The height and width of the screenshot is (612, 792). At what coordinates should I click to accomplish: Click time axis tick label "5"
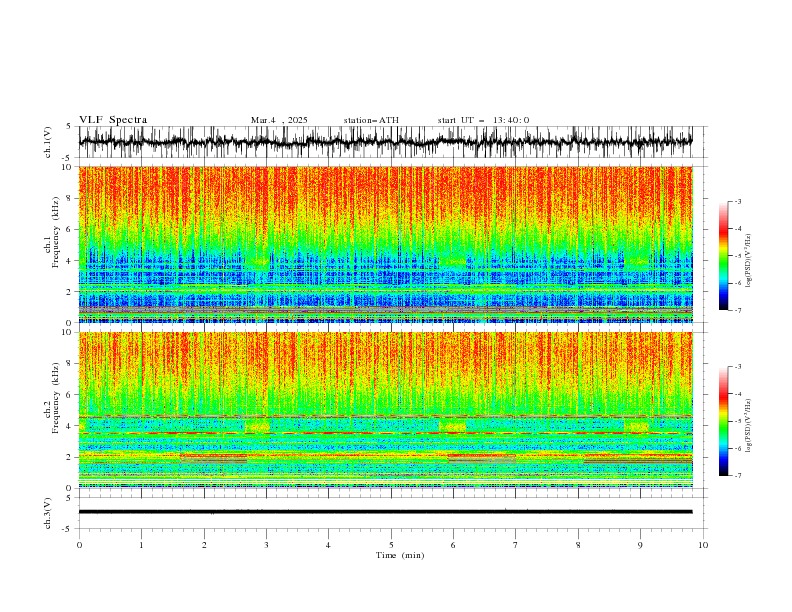point(391,545)
